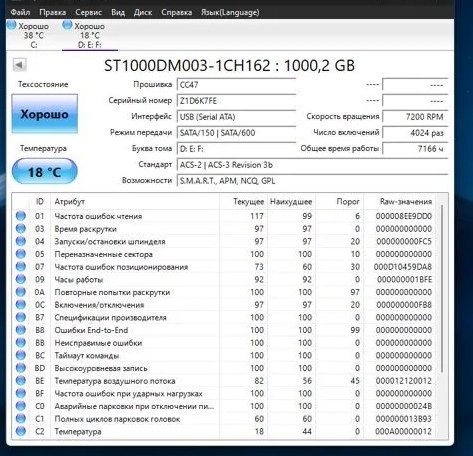The image size is (473, 456).
Task: Click the Серийный номер field Z1D6K7FE
Action: (x=236, y=101)
